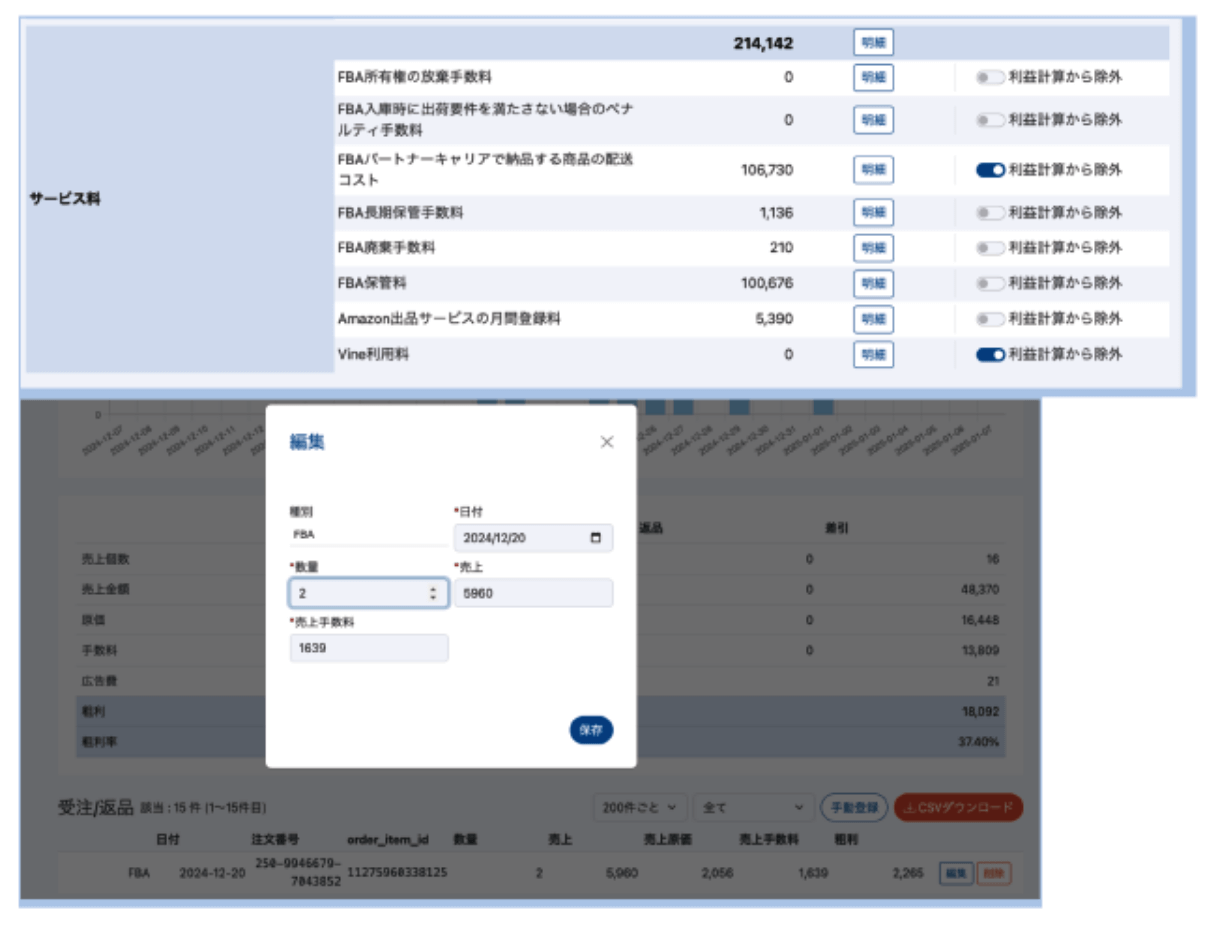Click 編集 on the FBA order row
Screen dimensions: 1211x926
[955, 873]
